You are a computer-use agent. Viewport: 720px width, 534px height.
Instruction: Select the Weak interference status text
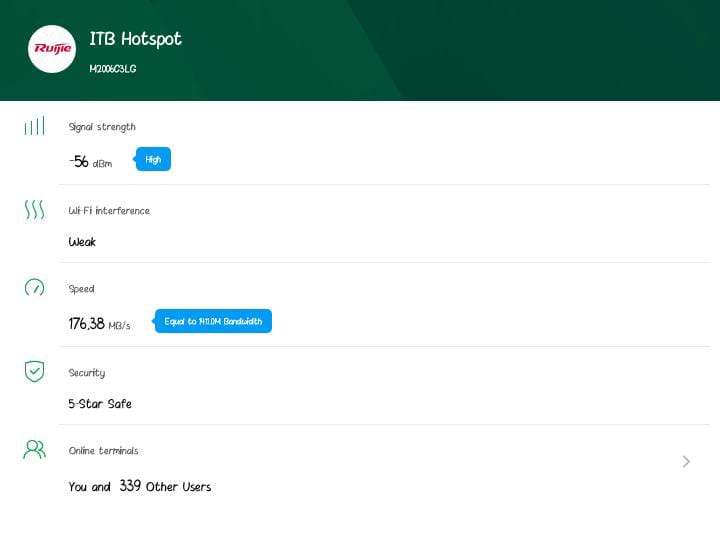[82, 242]
